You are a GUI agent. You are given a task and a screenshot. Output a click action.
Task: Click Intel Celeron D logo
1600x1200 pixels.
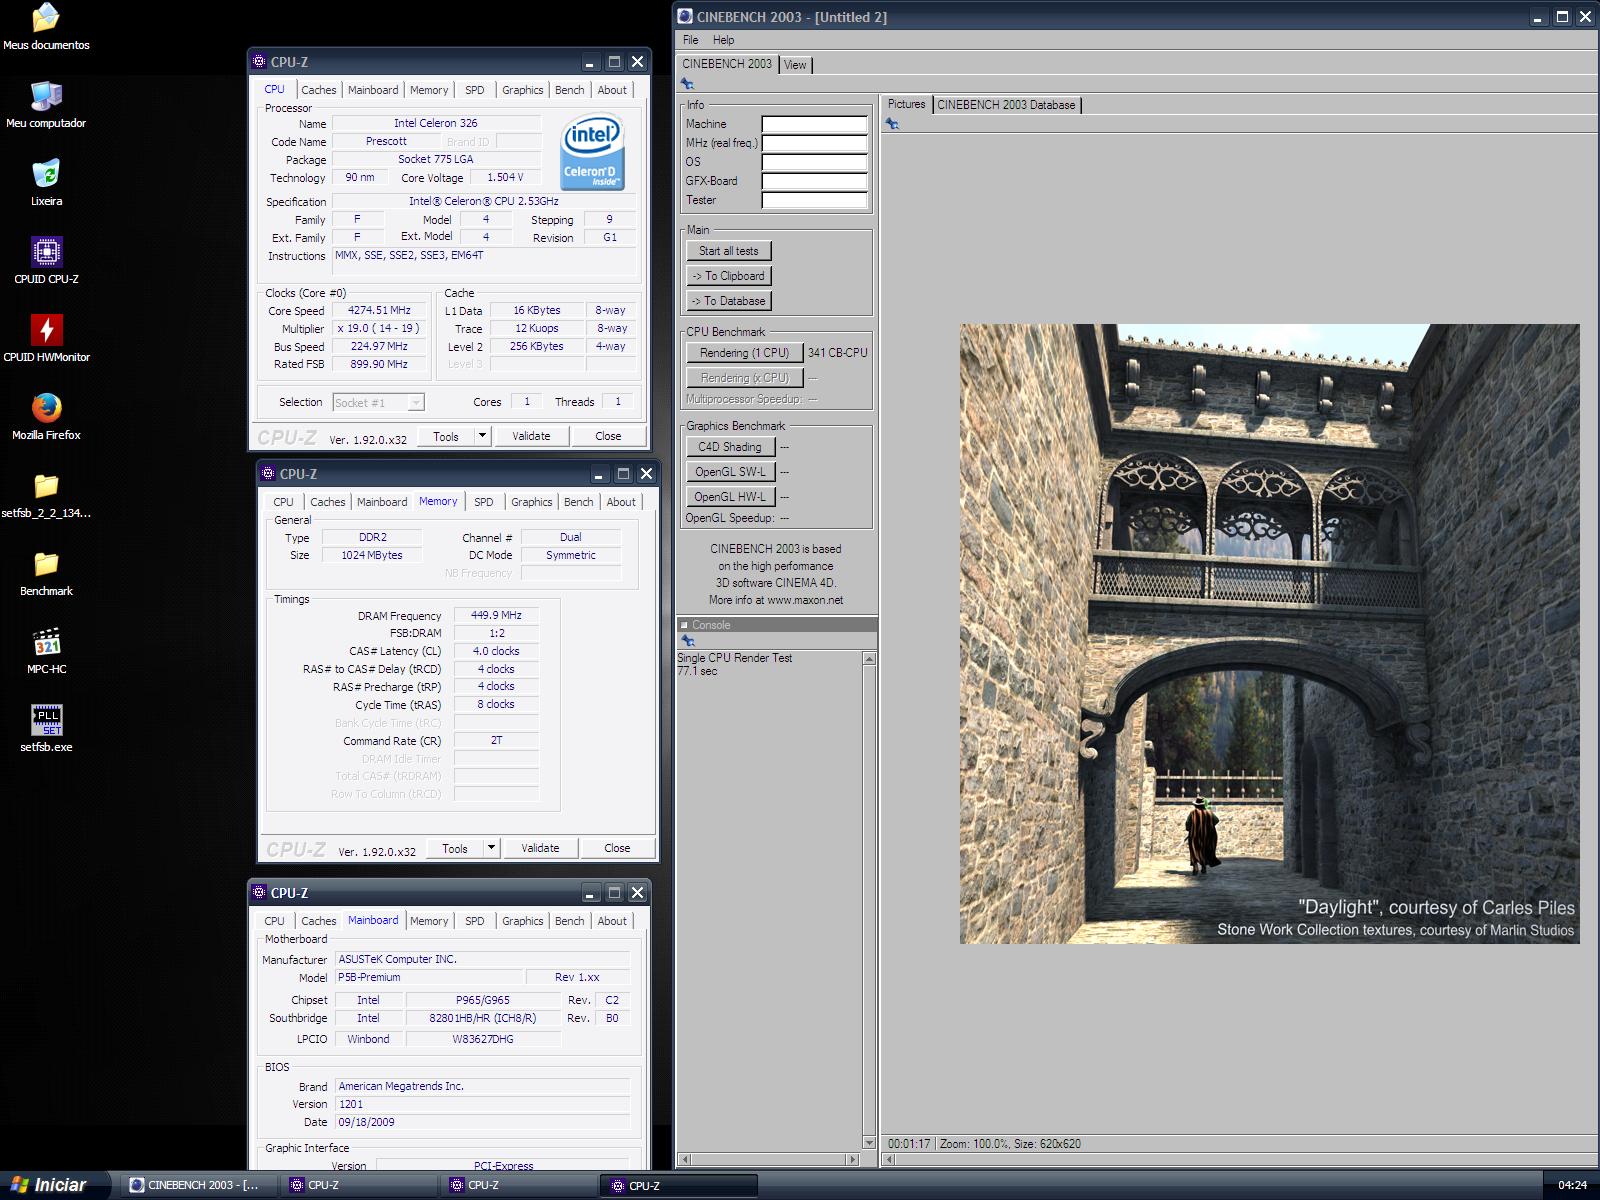(x=593, y=152)
